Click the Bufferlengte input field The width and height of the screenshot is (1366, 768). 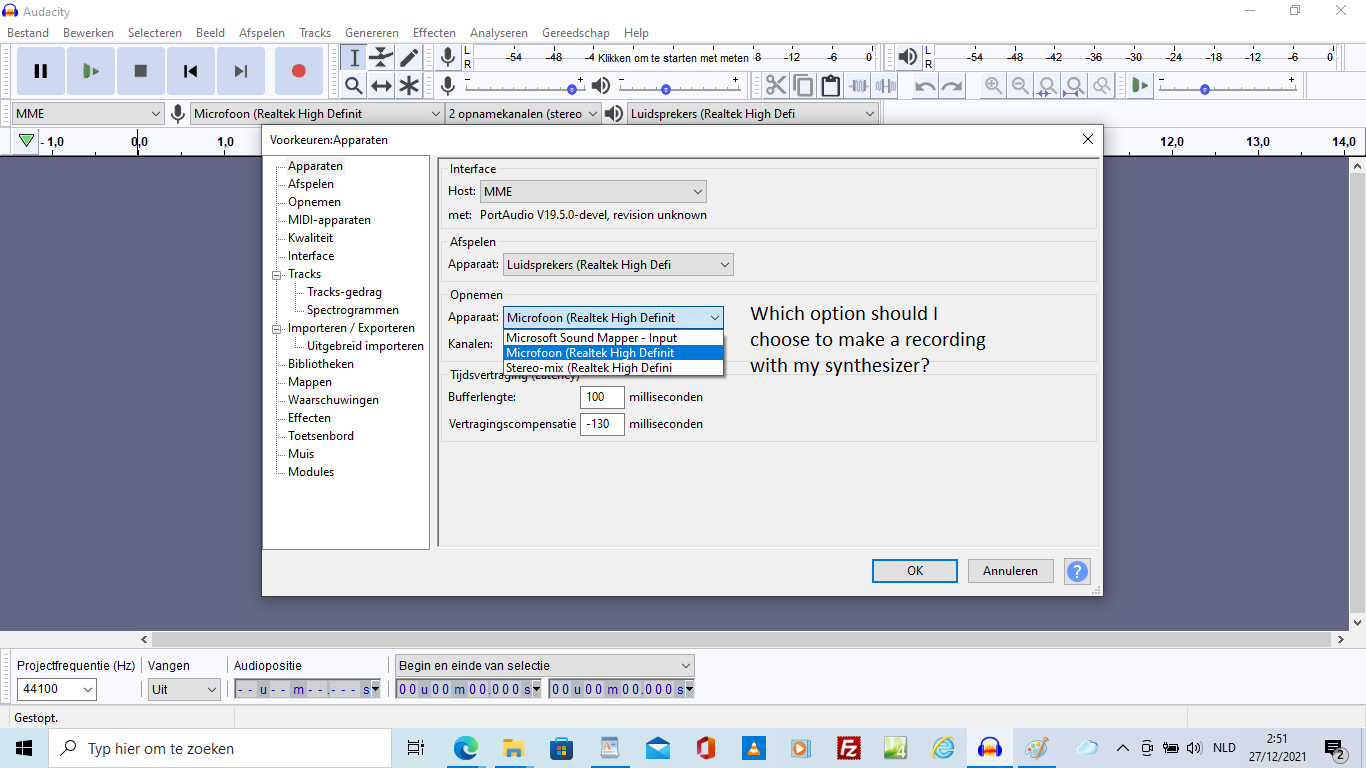pos(603,397)
